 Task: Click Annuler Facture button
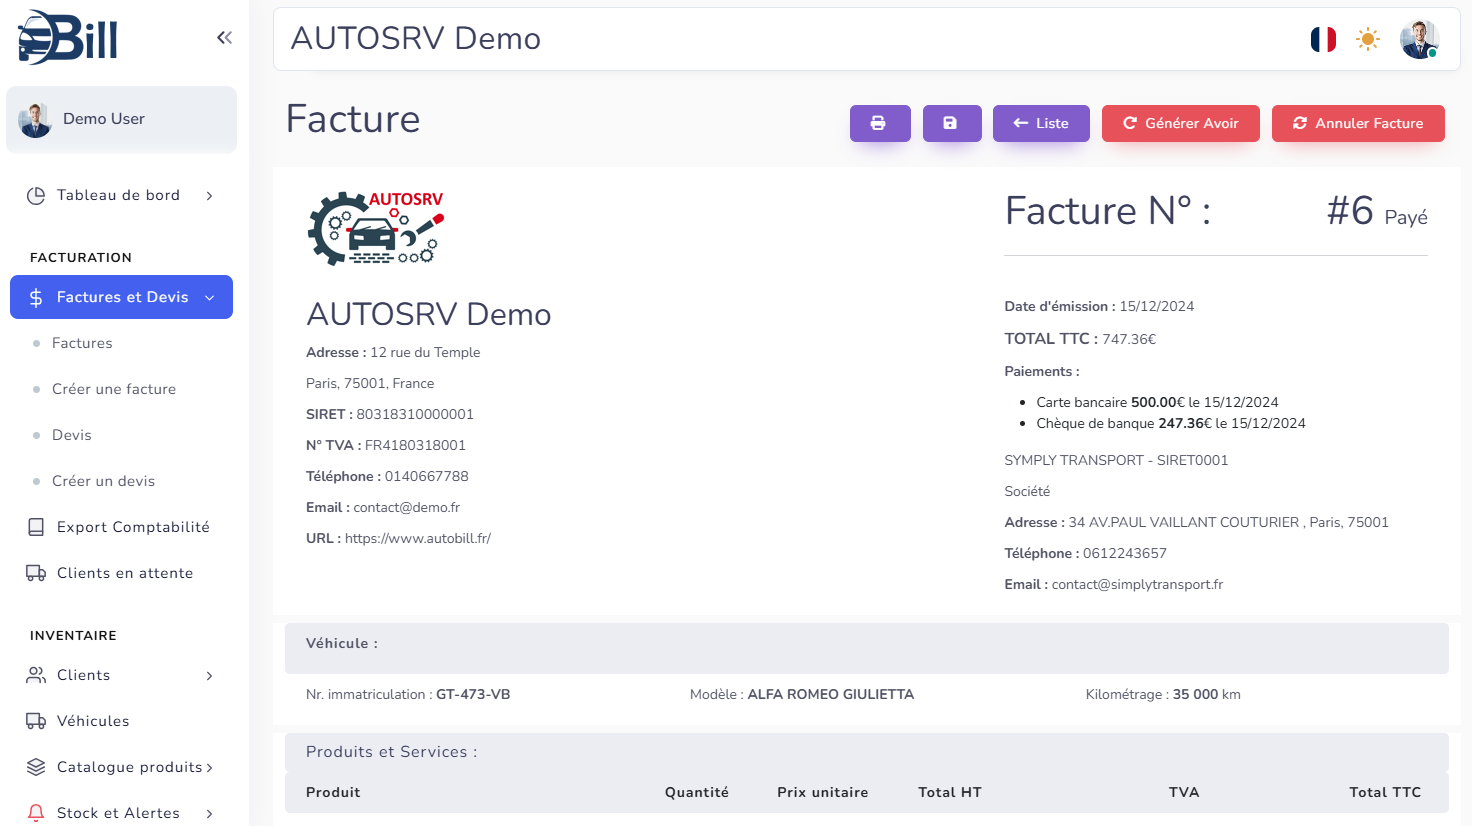point(1358,123)
